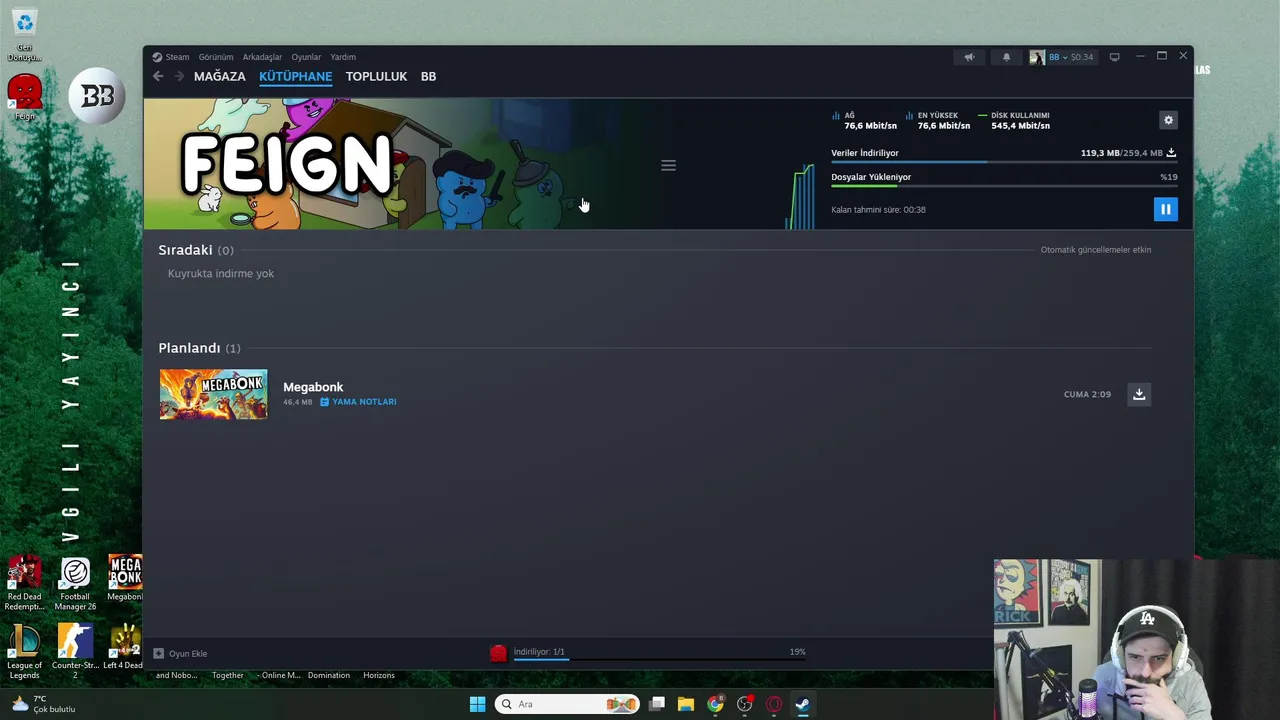Click the AĞ 76,6 Mbit/sn stat

coord(865,120)
